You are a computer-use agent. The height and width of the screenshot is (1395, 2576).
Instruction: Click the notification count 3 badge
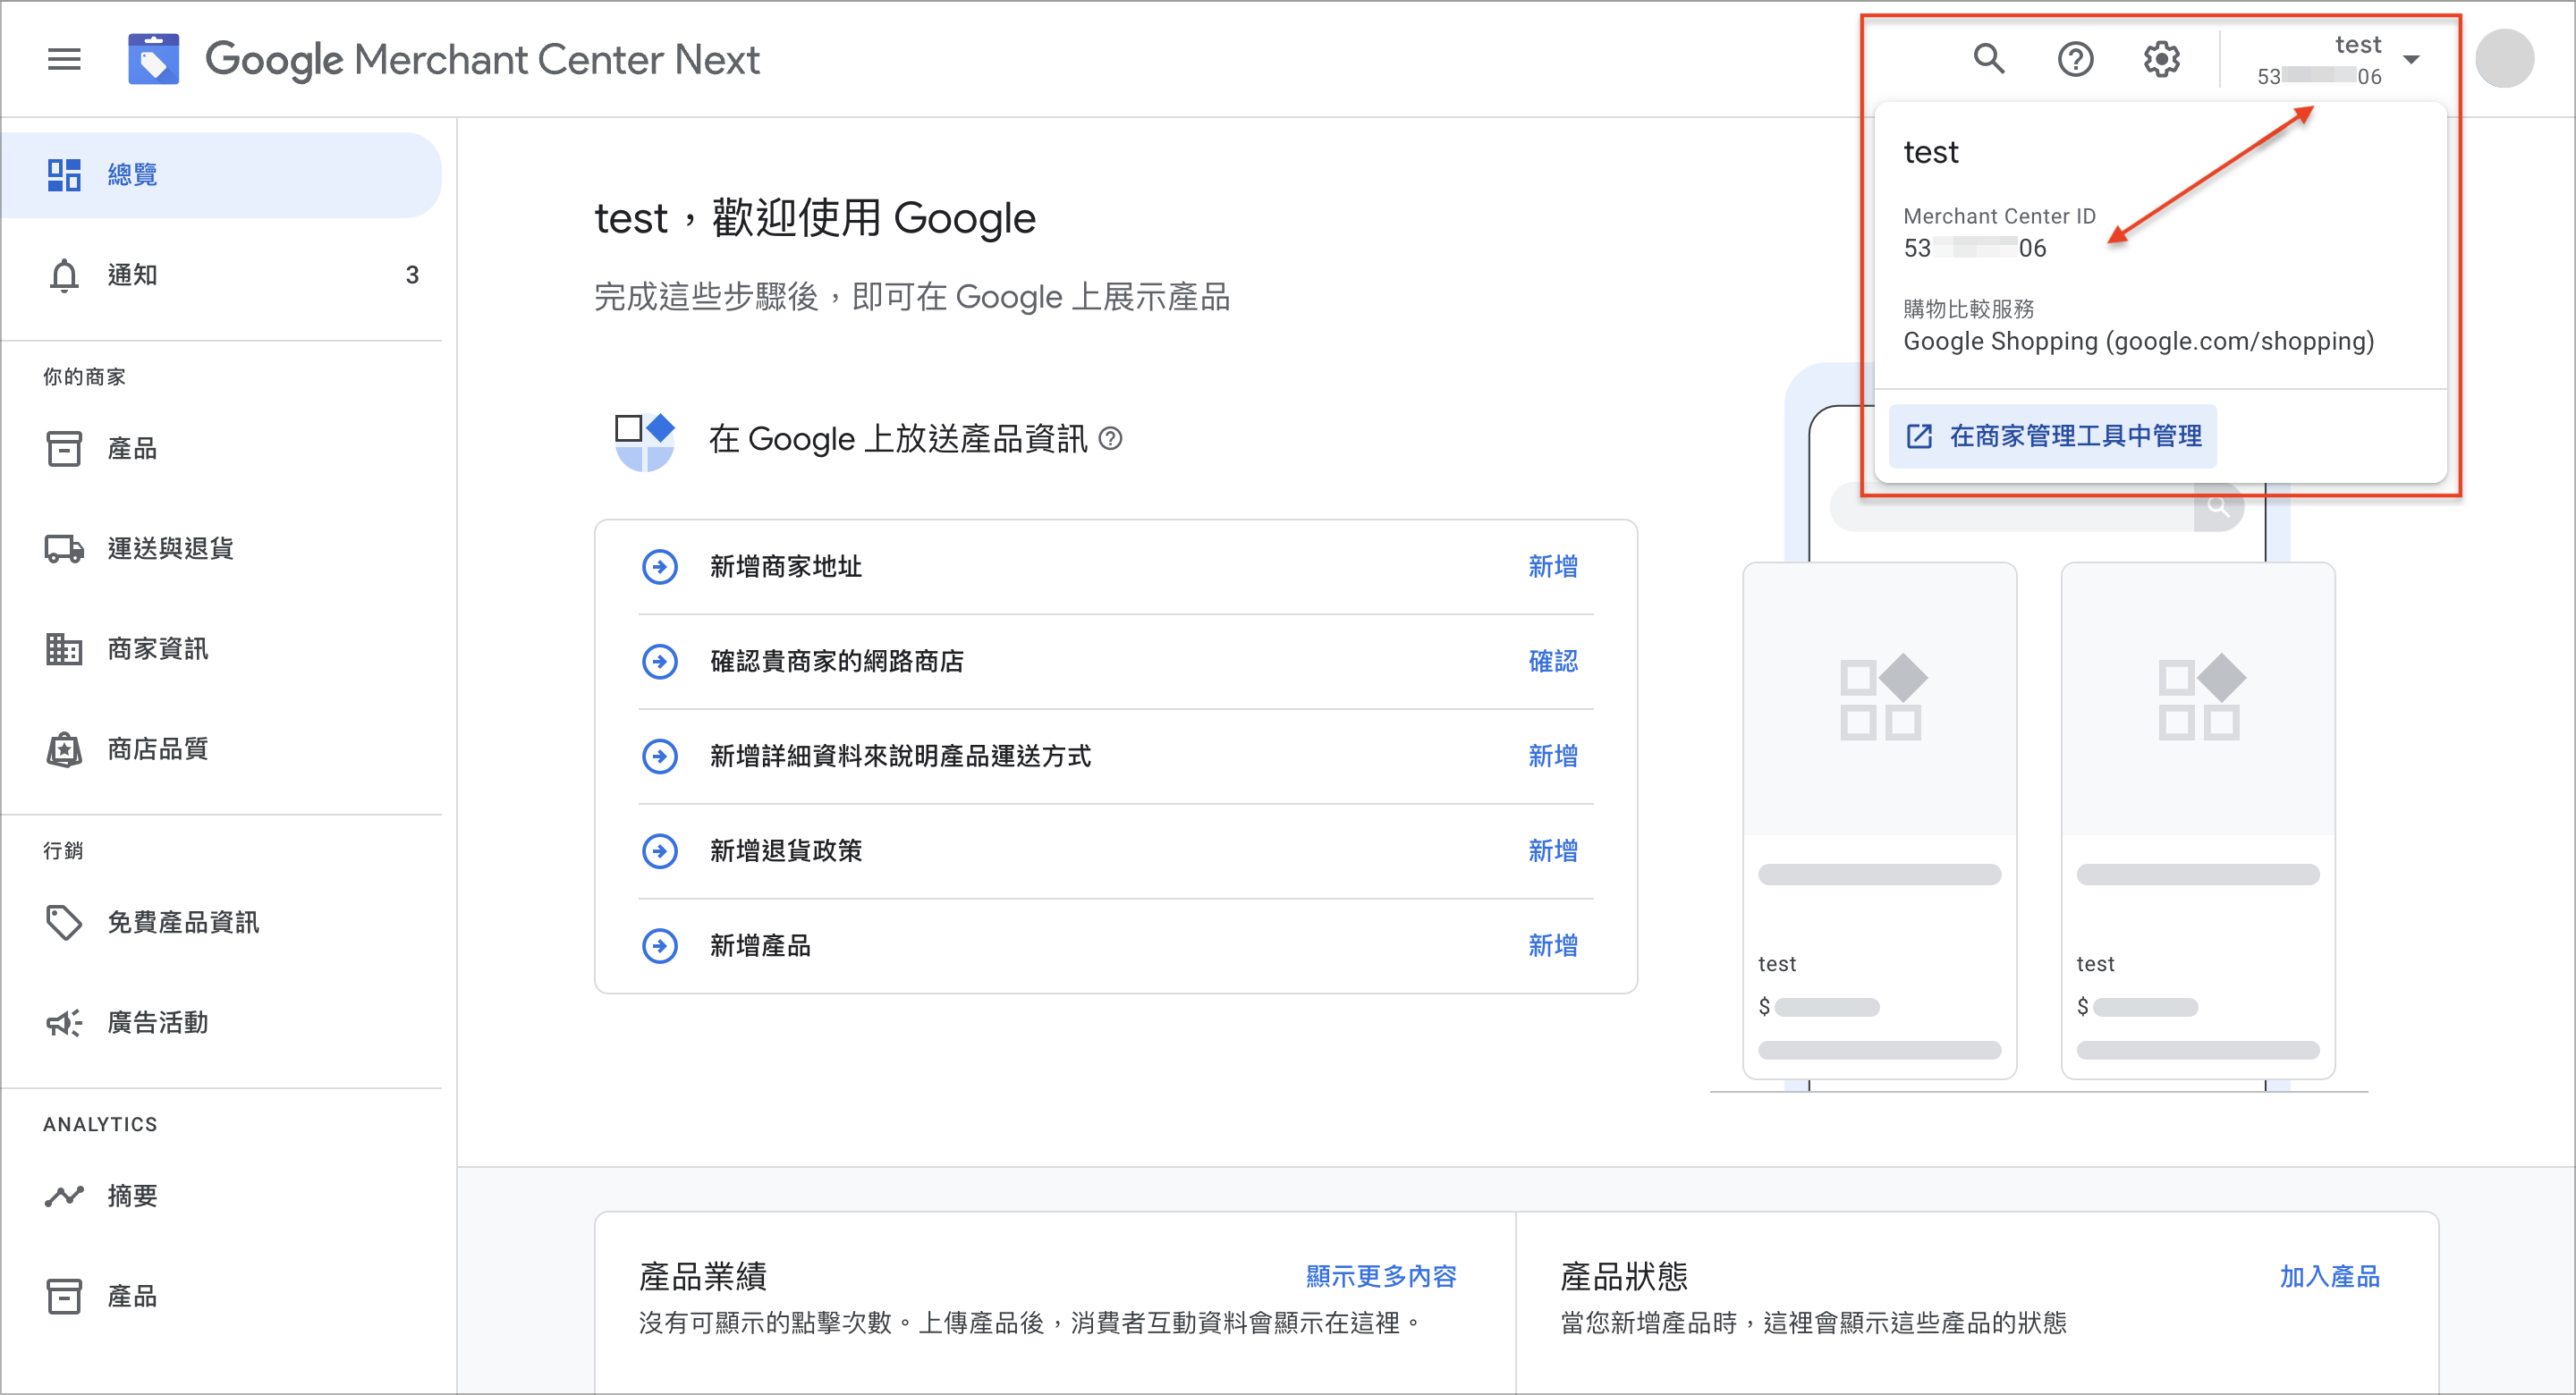click(412, 275)
